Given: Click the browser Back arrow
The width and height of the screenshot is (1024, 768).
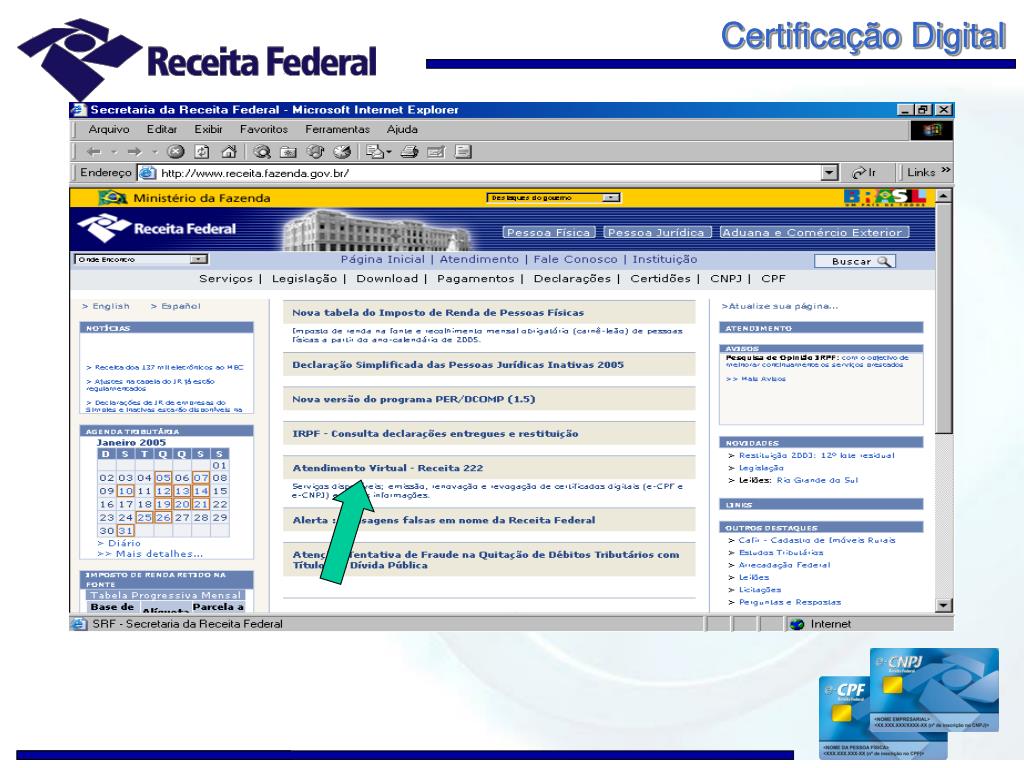Looking at the screenshot, I should (94, 152).
